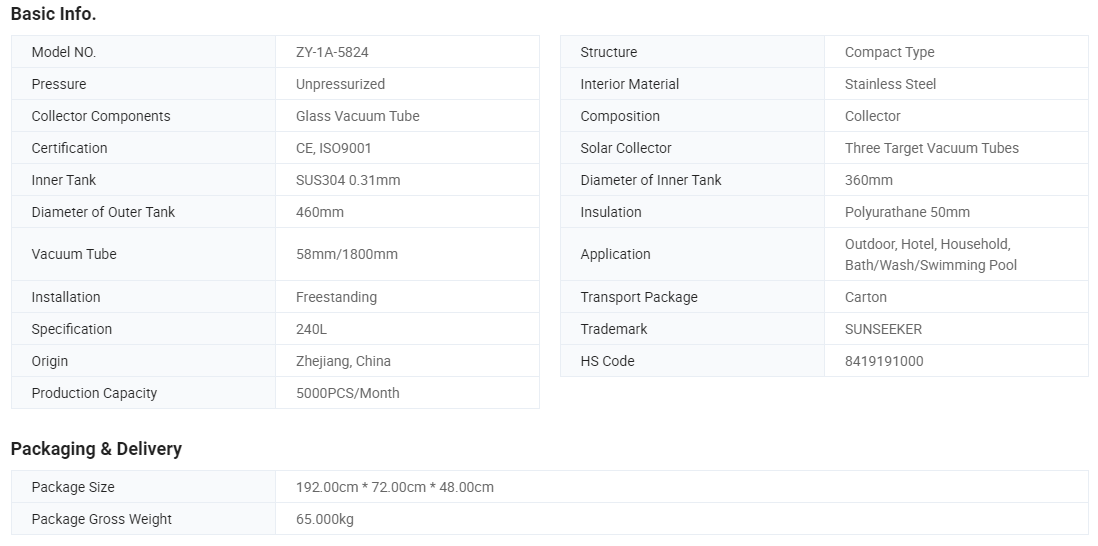Click SUS304 0.31mm inner tank value
Image resolution: width=1098 pixels, height=546 pixels.
[348, 180]
